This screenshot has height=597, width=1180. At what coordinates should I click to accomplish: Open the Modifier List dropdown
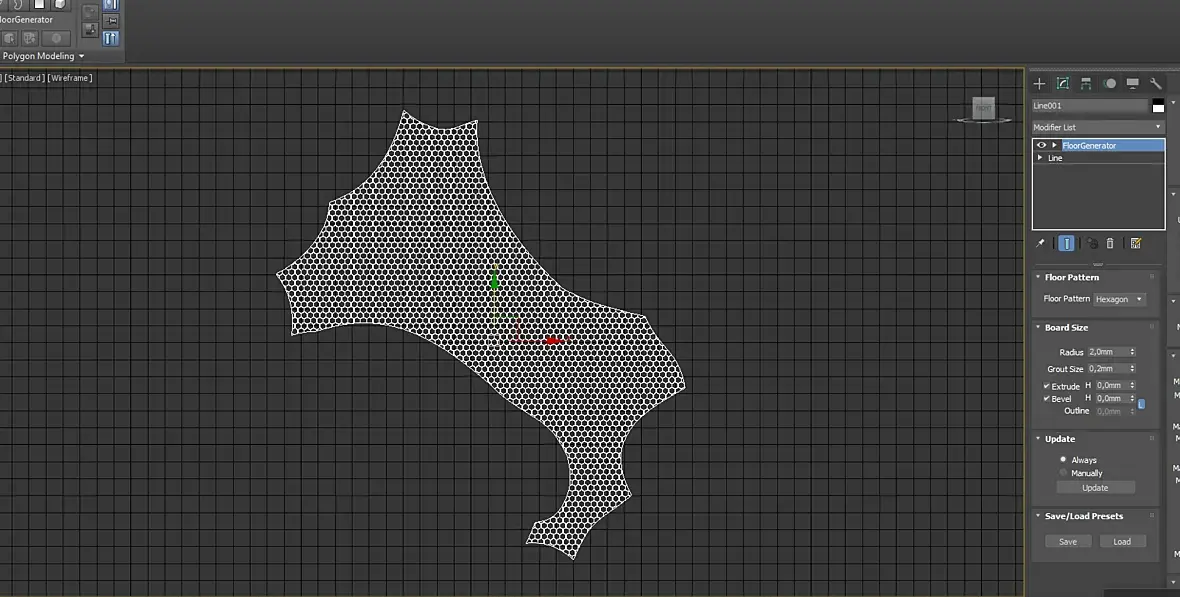coord(1098,127)
